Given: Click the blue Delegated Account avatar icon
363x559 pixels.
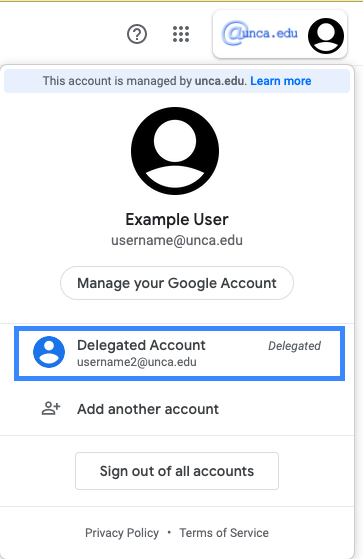Looking at the screenshot, I should point(49,352).
